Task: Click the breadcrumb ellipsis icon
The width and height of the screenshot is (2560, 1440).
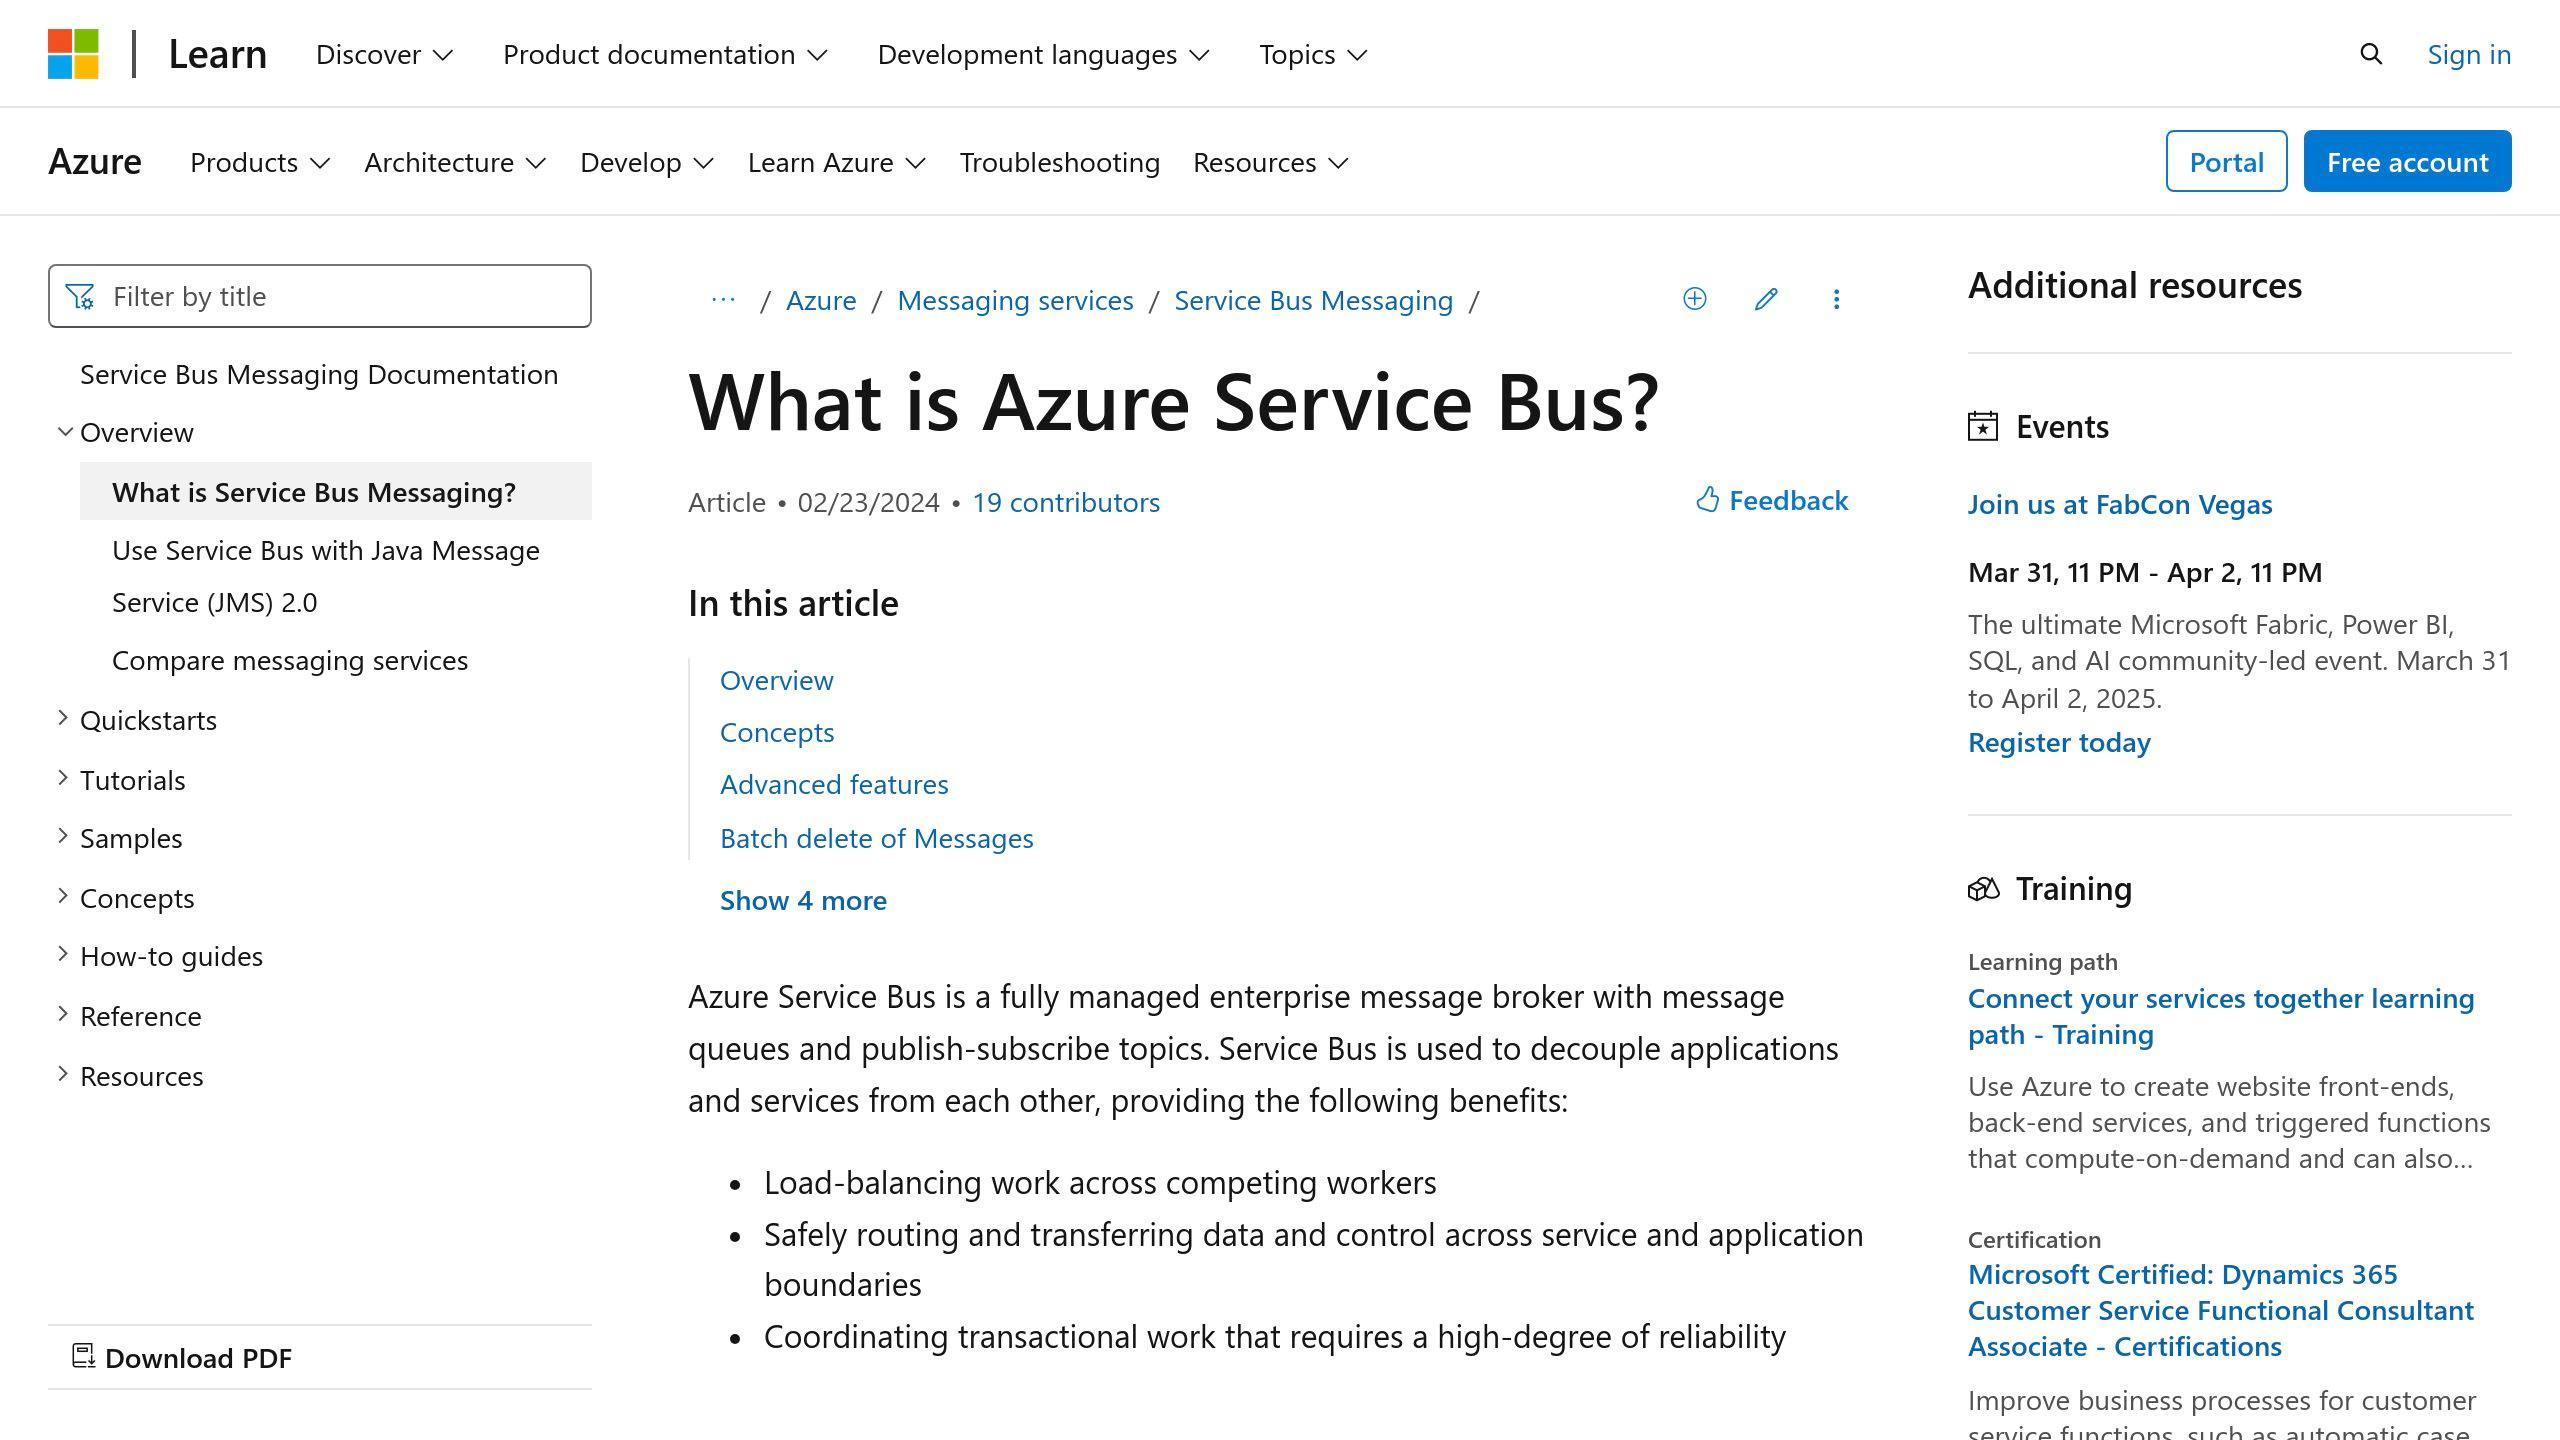Action: tap(723, 299)
